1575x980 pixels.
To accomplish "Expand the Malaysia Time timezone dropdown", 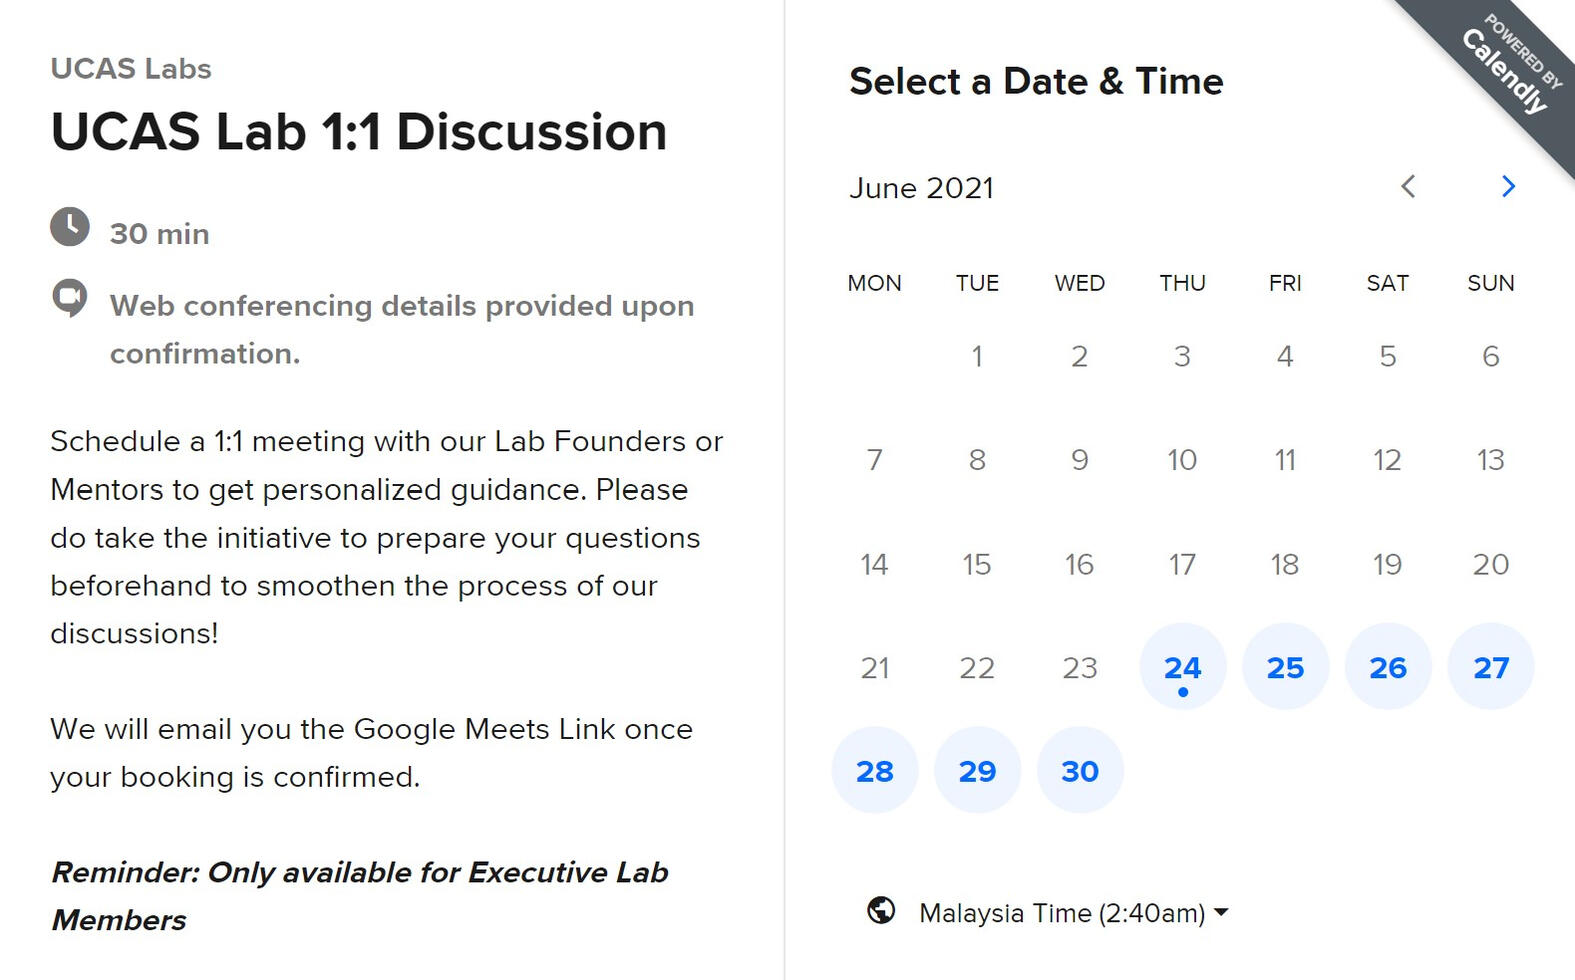I will point(1061,913).
